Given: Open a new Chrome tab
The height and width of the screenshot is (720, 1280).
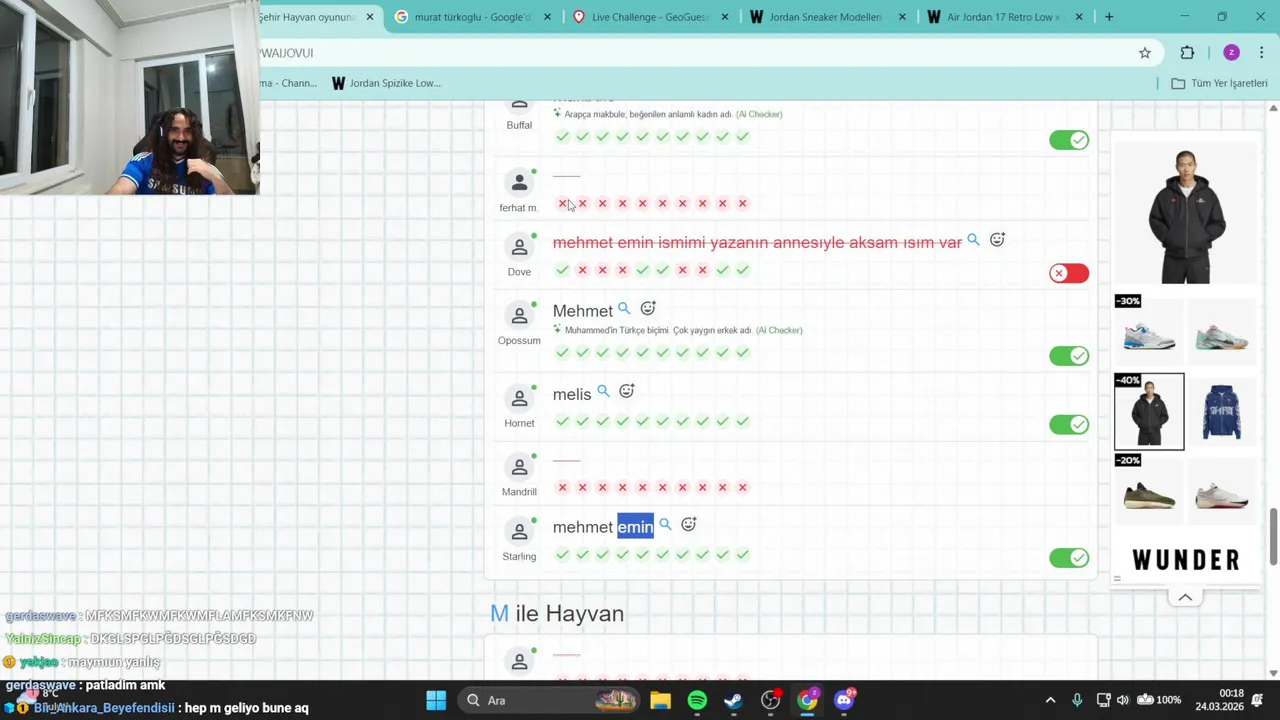Looking at the screenshot, I should [x=1109, y=17].
